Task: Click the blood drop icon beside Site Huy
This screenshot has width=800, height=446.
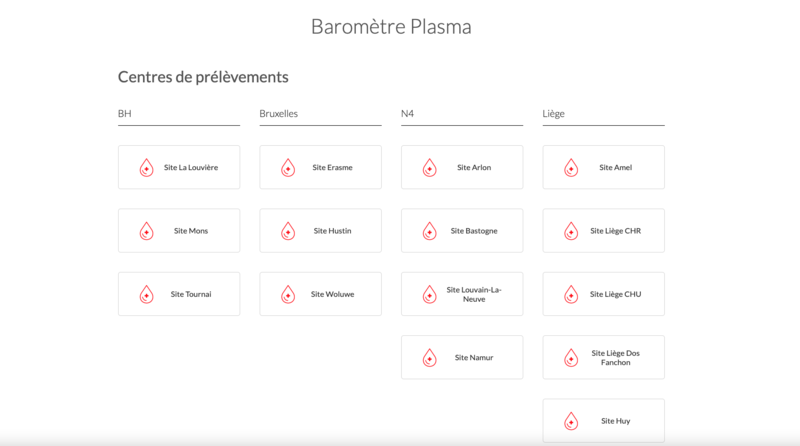Action: [x=571, y=421]
